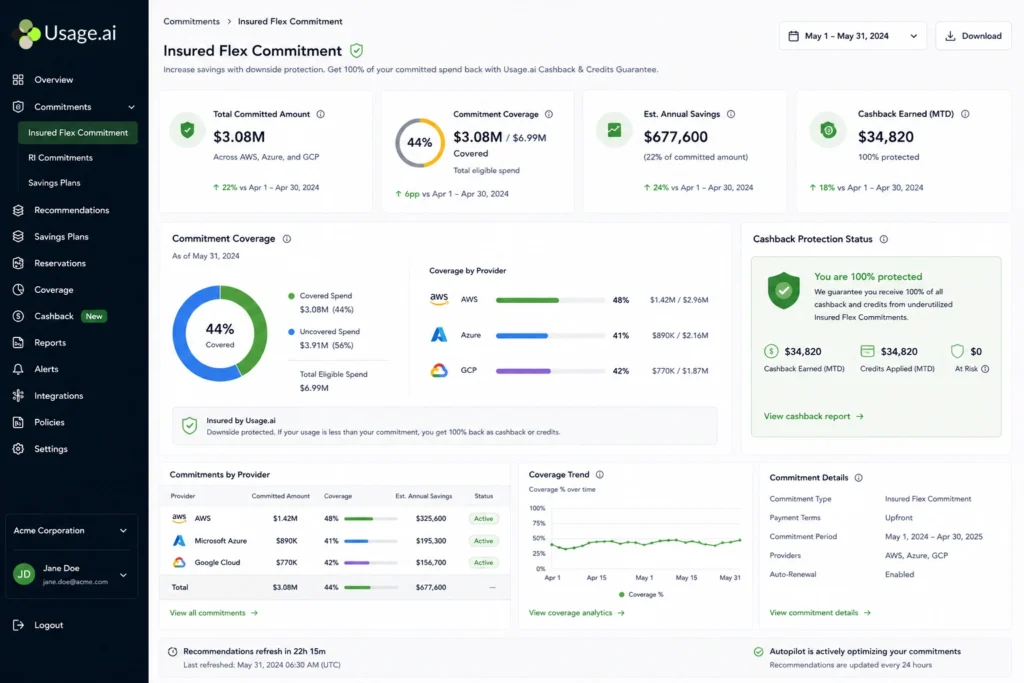
Task: Click the AWS logo in Coverage by Provider
Action: tap(439, 299)
